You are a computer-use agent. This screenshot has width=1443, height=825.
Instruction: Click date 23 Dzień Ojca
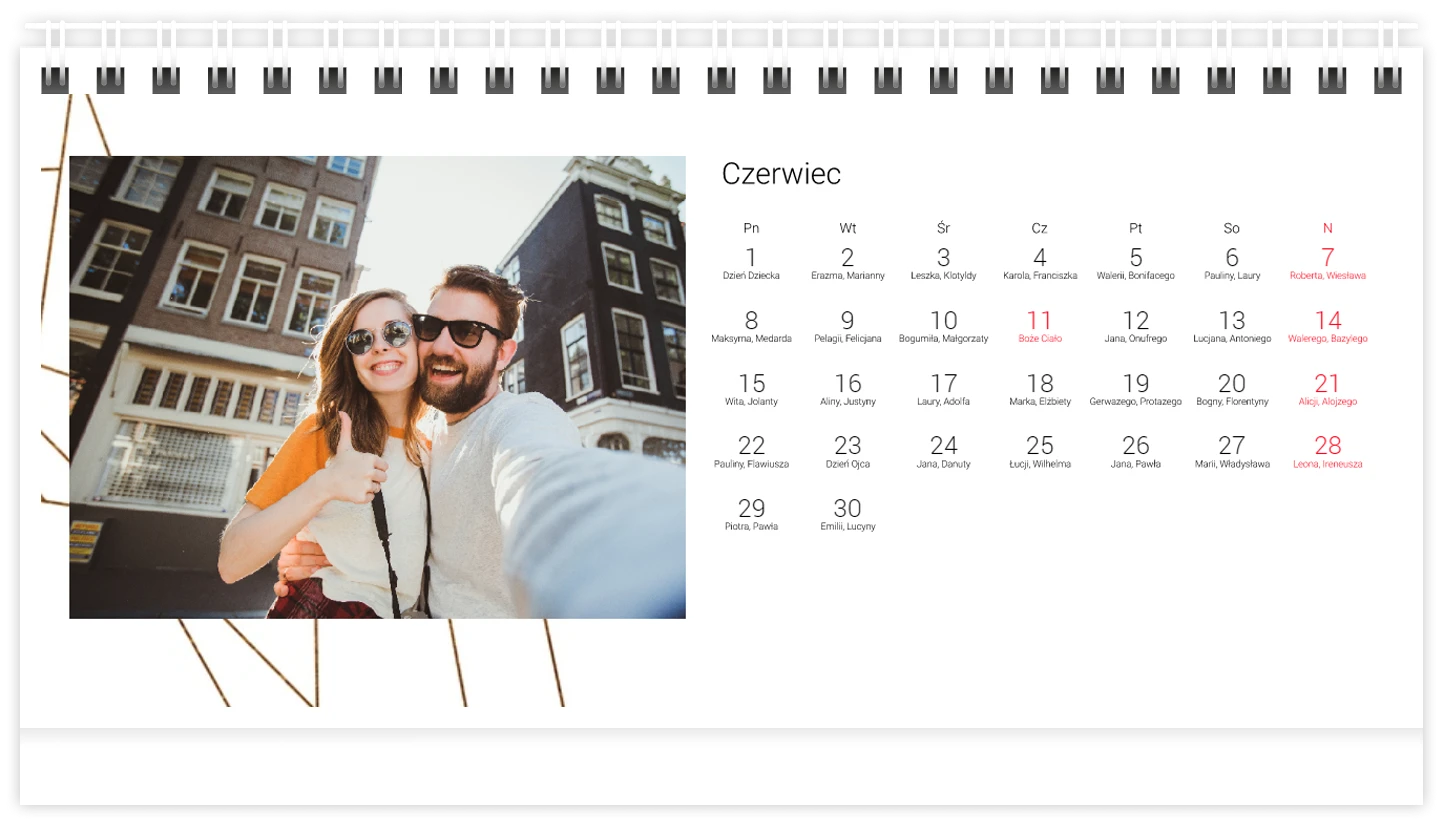click(847, 450)
